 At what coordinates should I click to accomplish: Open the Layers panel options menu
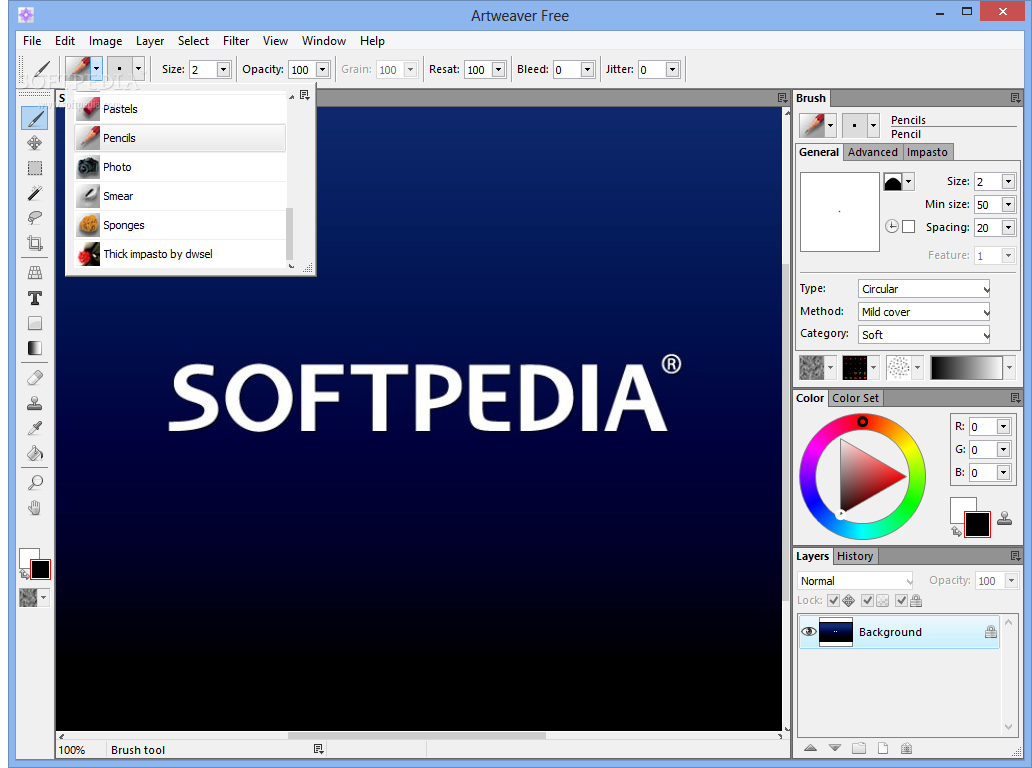(x=1015, y=556)
